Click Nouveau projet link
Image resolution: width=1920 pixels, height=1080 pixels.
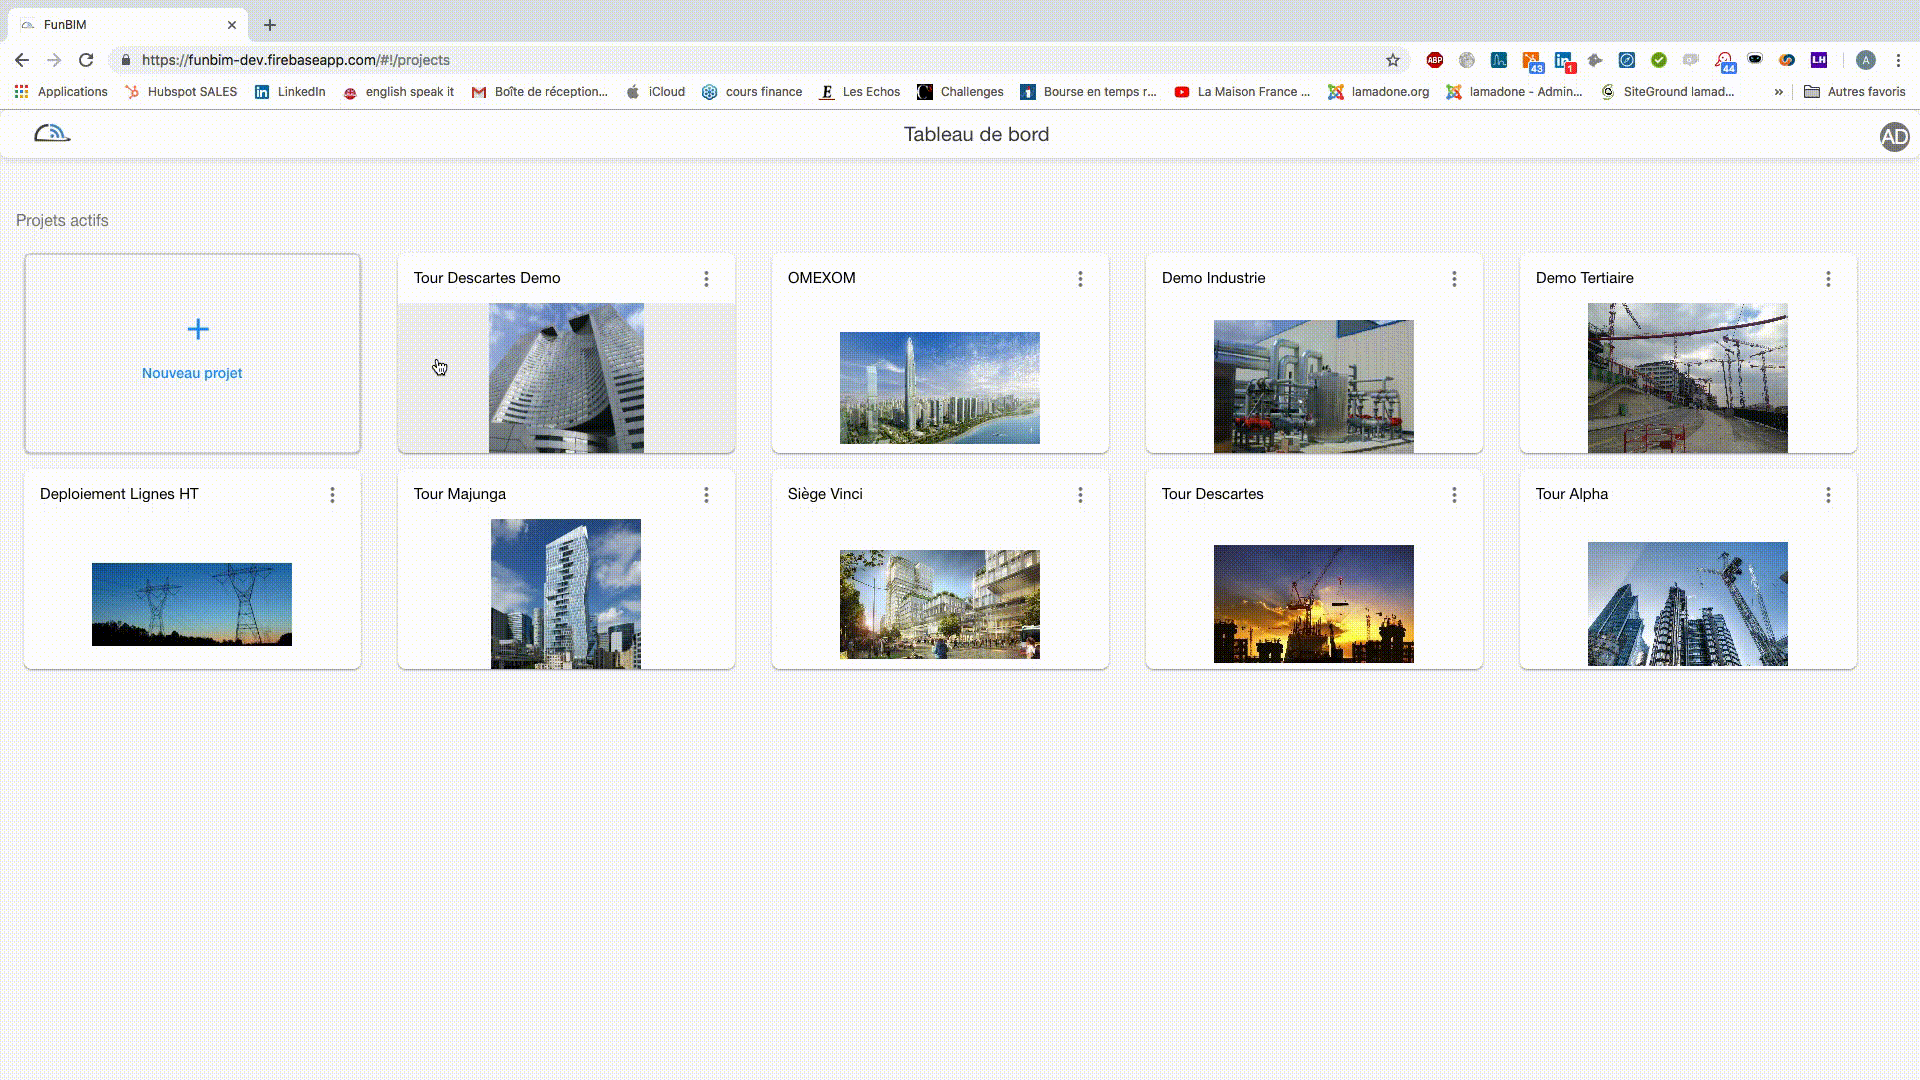pos(192,373)
